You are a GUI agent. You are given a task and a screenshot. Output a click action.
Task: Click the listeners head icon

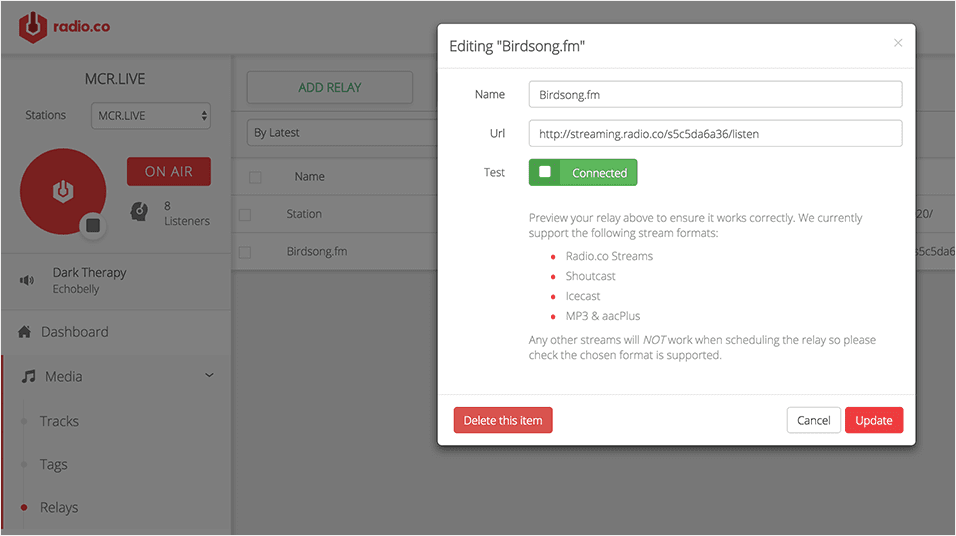(x=140, y=212)
